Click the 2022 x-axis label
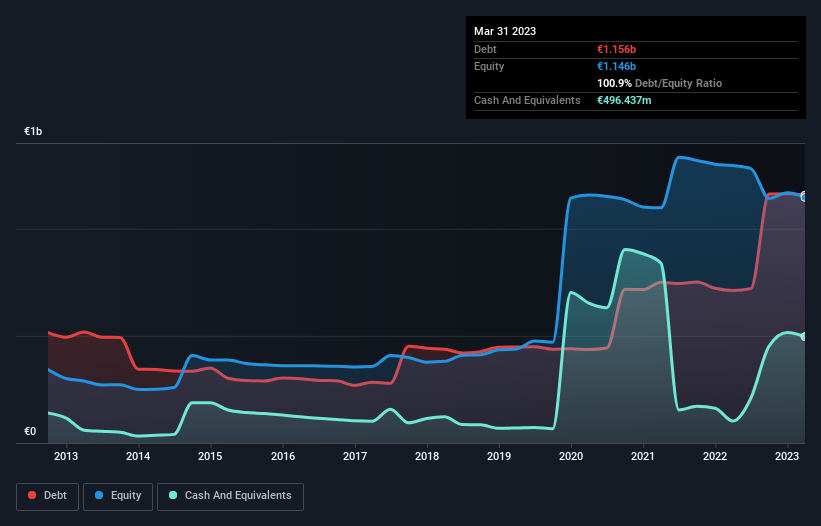The height and width of the screenshot is (526, 821). [715, 456]
